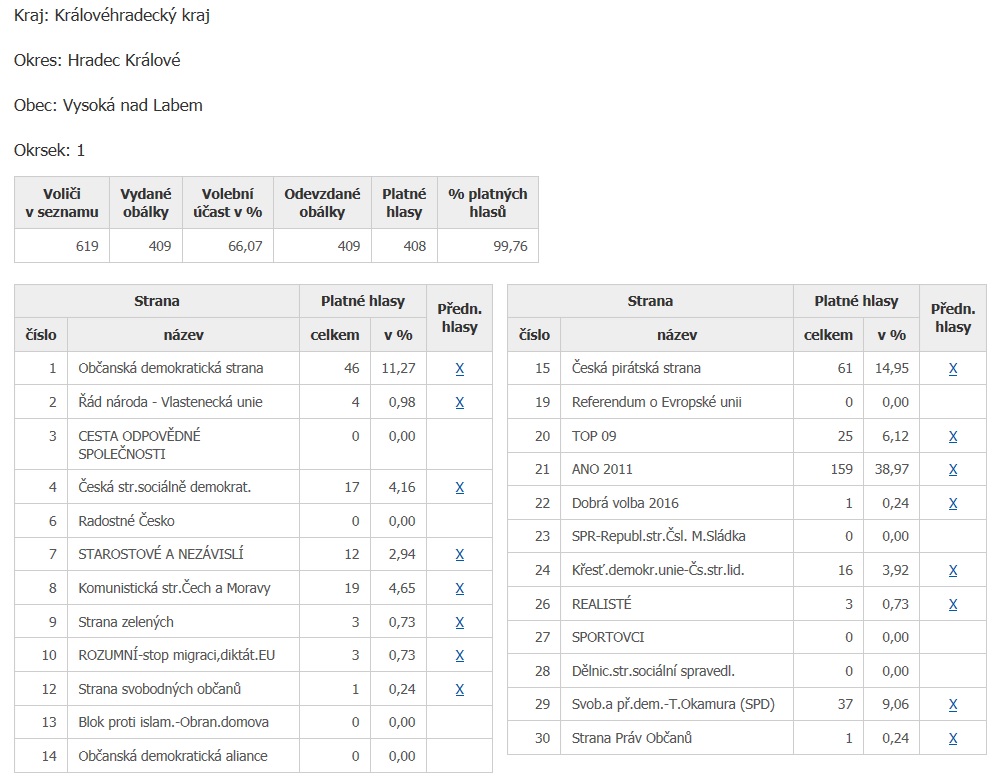This screenshot has height=779, width=1005.
Task: Click TOP 09 percentage 6,12
Action: [x=895, y=436]
